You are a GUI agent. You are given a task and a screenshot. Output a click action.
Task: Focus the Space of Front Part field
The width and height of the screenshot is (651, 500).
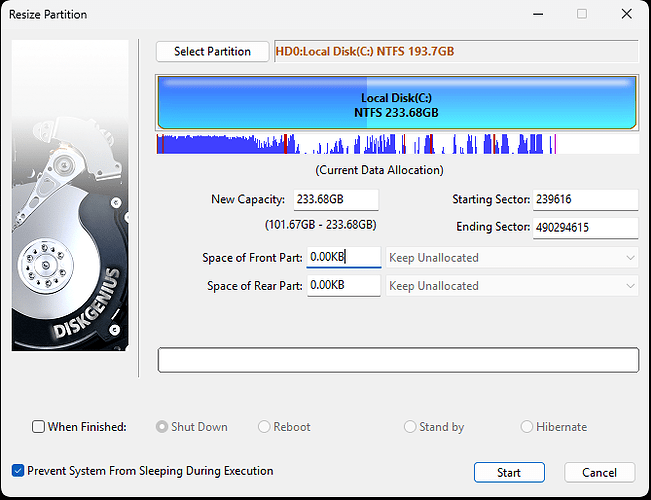pyautogui.click(x=344, y=257)
